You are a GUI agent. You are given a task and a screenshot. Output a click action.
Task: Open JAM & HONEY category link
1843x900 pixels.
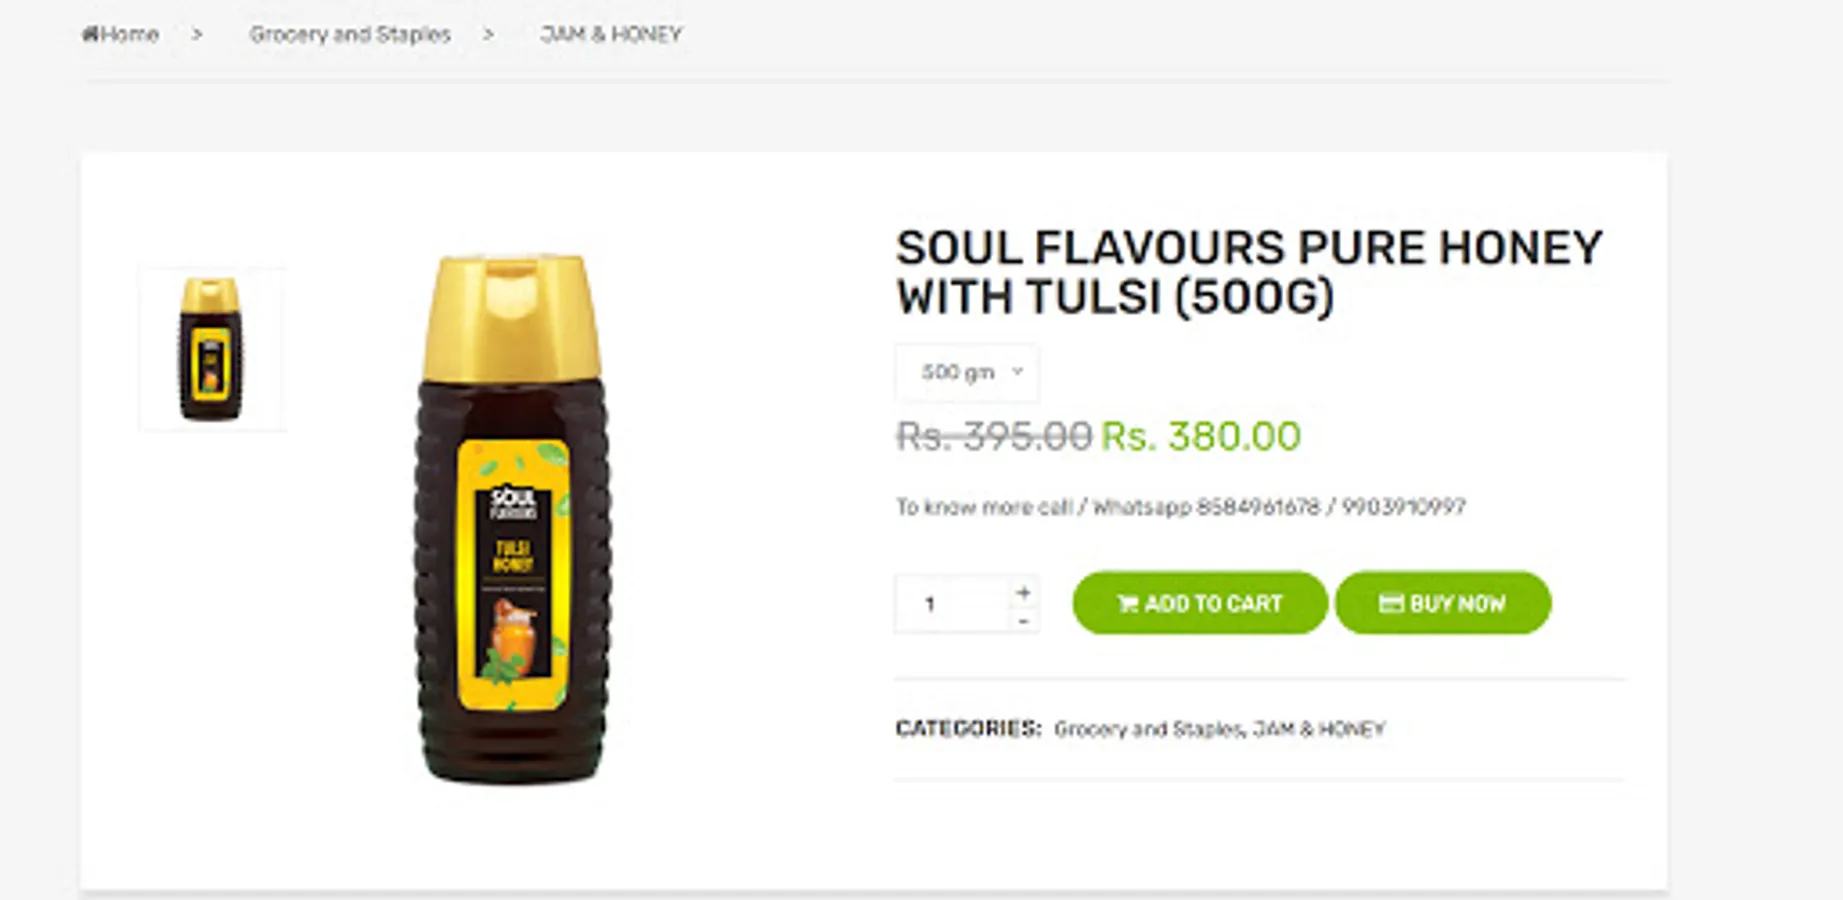click(x=1319, y=729)
